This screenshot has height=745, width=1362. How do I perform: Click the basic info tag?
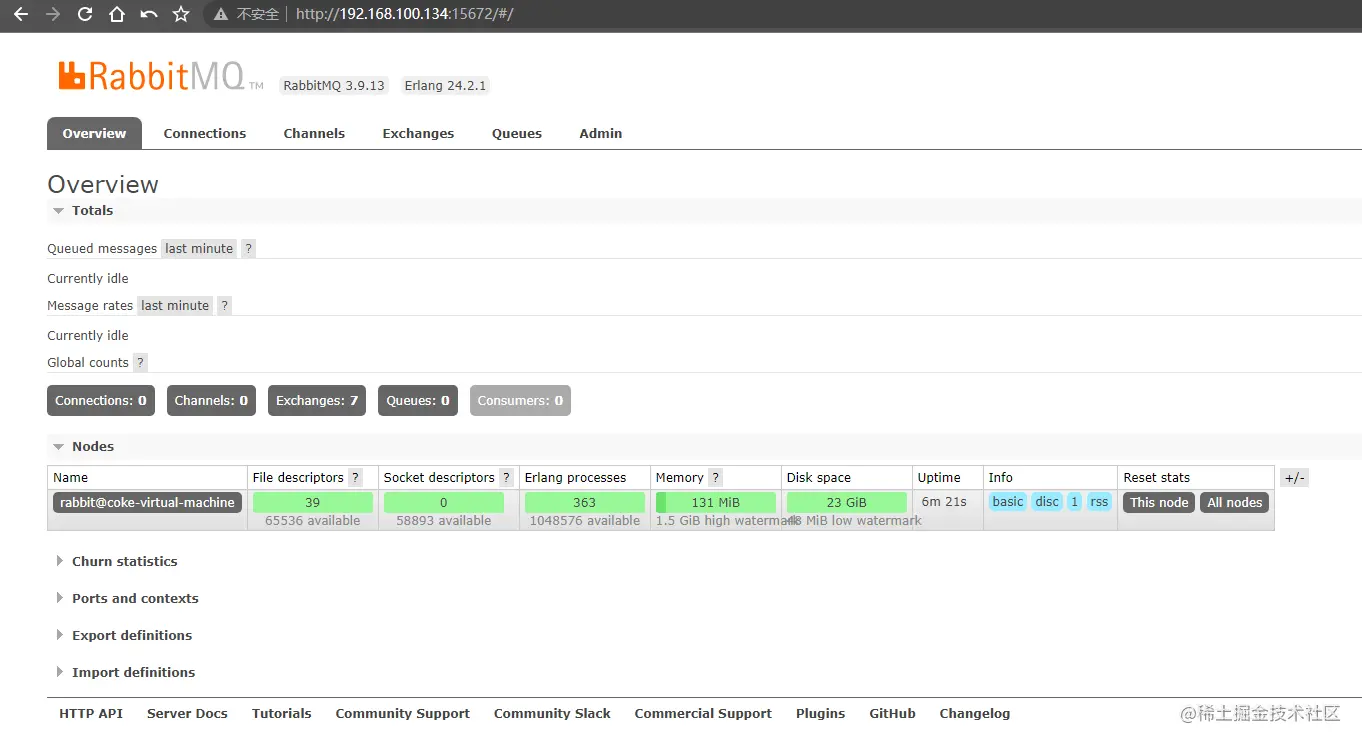point(1008,502)
